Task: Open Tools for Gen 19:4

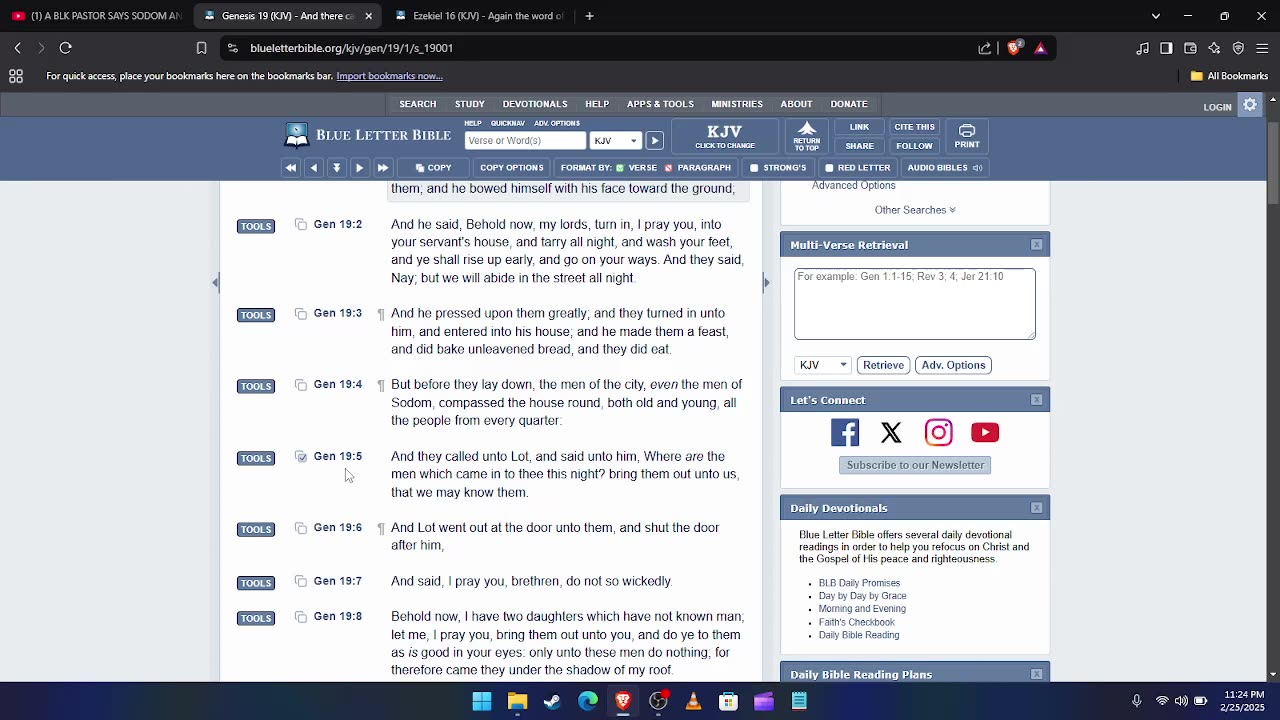Action: click(256, 387)
